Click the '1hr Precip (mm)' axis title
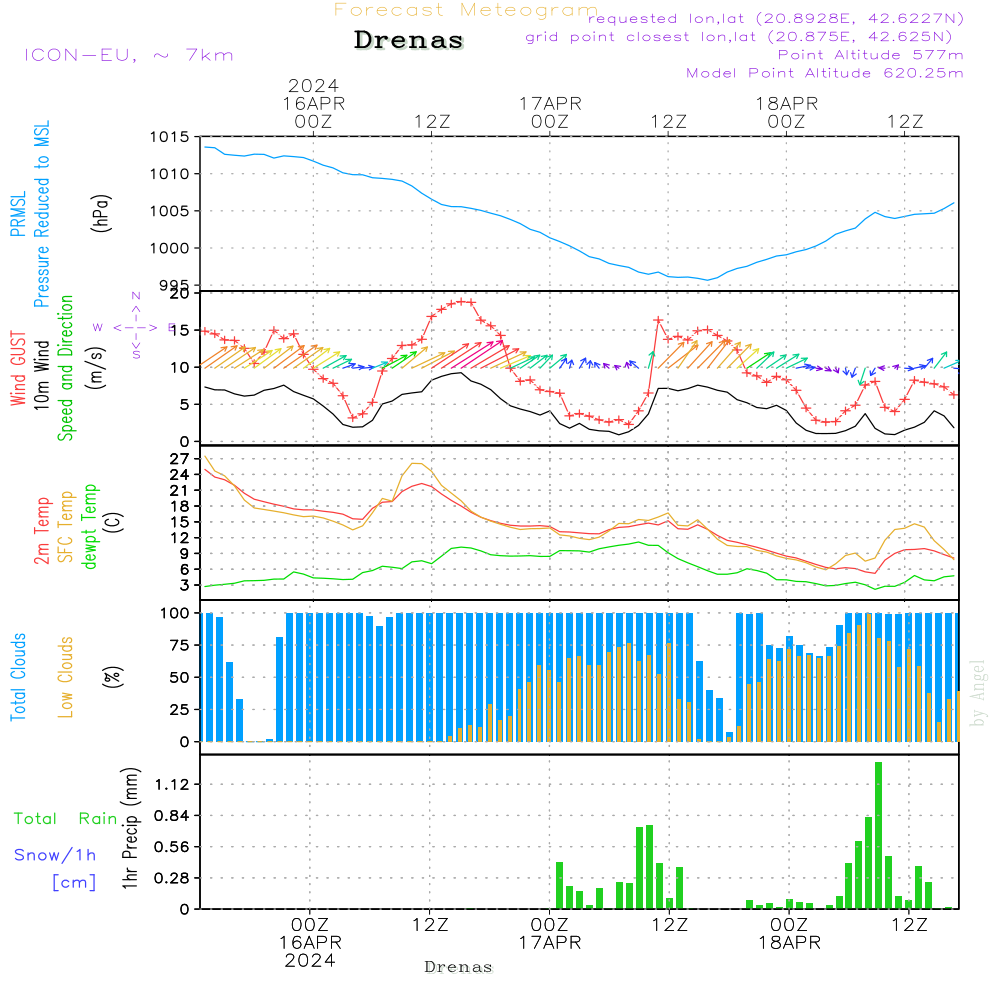The height and width of the screenshot is (1000, 1000). (130, 828)
